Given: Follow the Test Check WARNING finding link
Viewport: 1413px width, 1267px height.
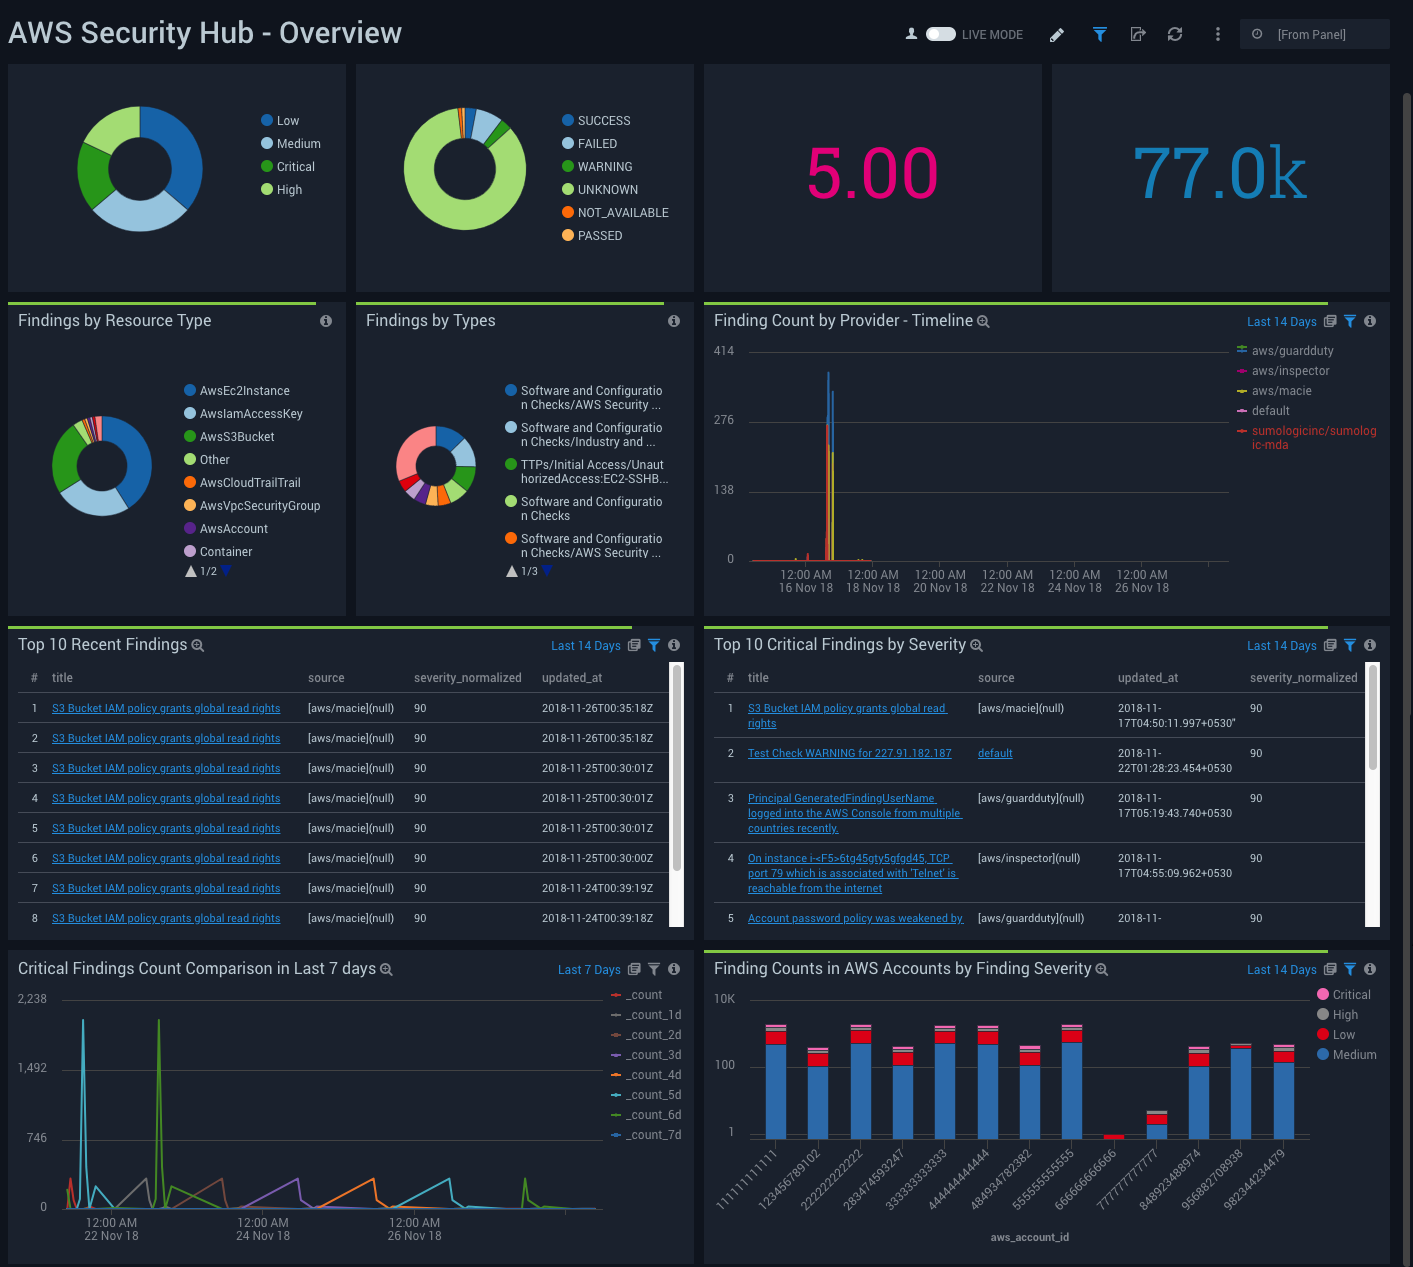Looking at the screenshot, I should pyautogui.click(x=849, y=753).
